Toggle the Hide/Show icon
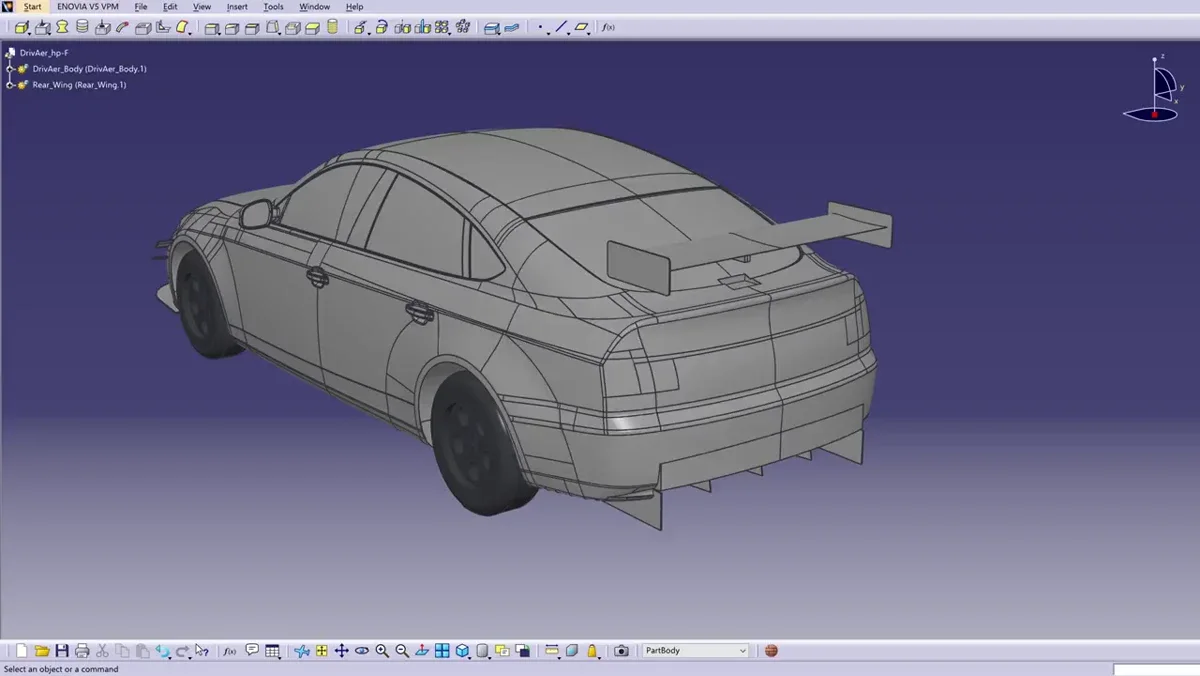This screenshot has height=676, width=1200. point(502,651)
